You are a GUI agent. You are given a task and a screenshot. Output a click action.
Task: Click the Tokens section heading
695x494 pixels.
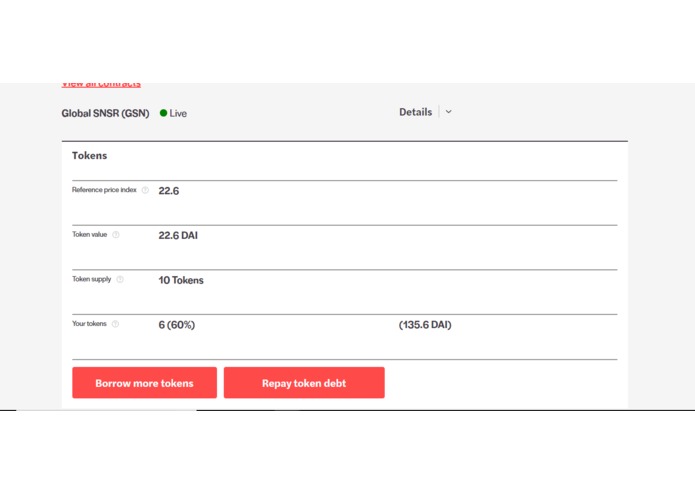[x=90, y=156]
